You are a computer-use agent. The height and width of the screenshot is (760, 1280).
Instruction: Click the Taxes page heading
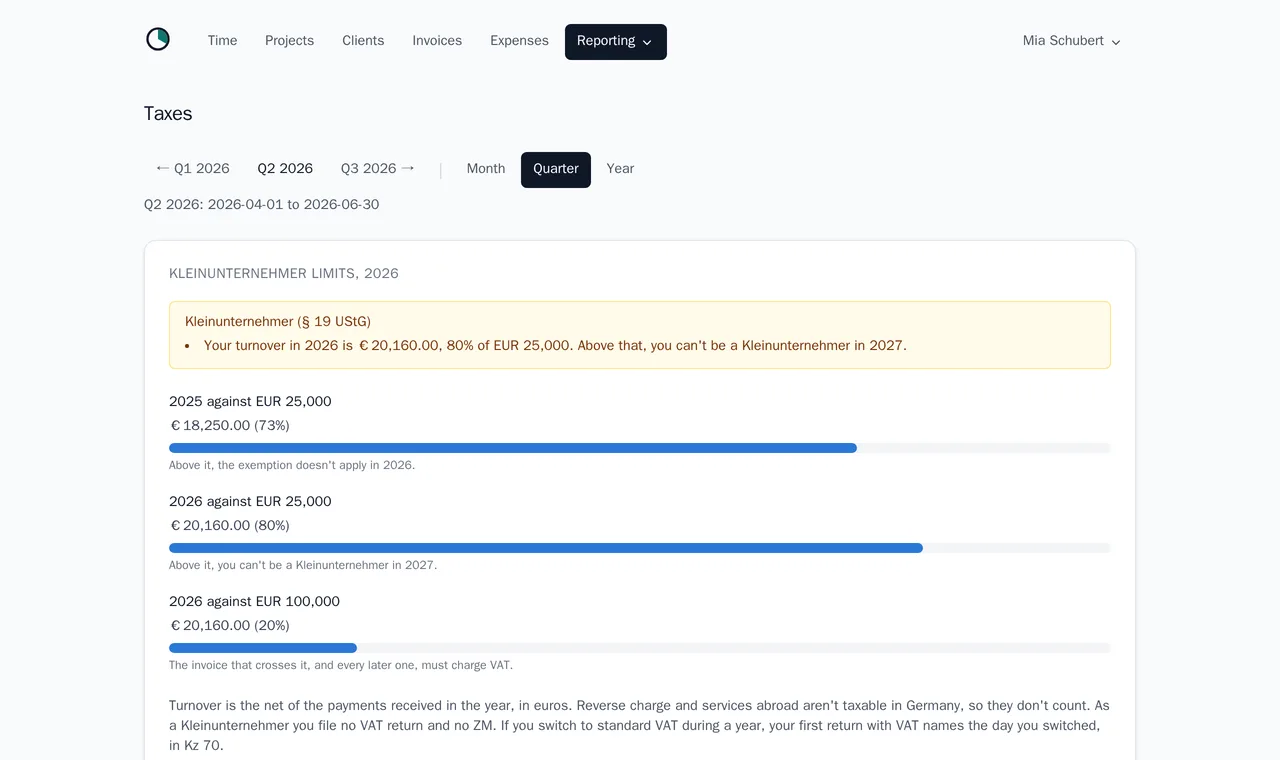168,113
